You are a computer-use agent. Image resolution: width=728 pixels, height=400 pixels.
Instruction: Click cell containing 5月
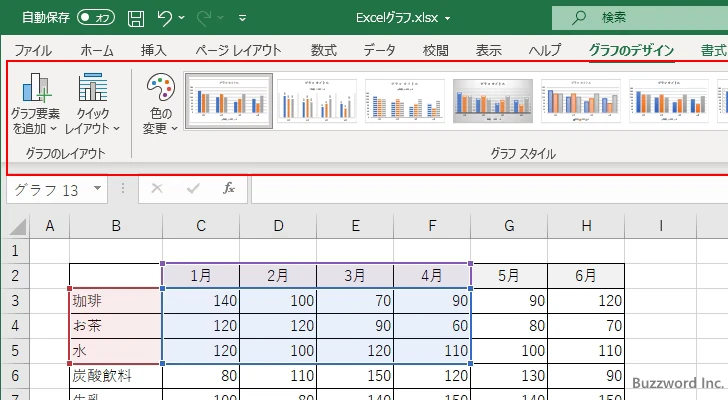tap(509, 276)
